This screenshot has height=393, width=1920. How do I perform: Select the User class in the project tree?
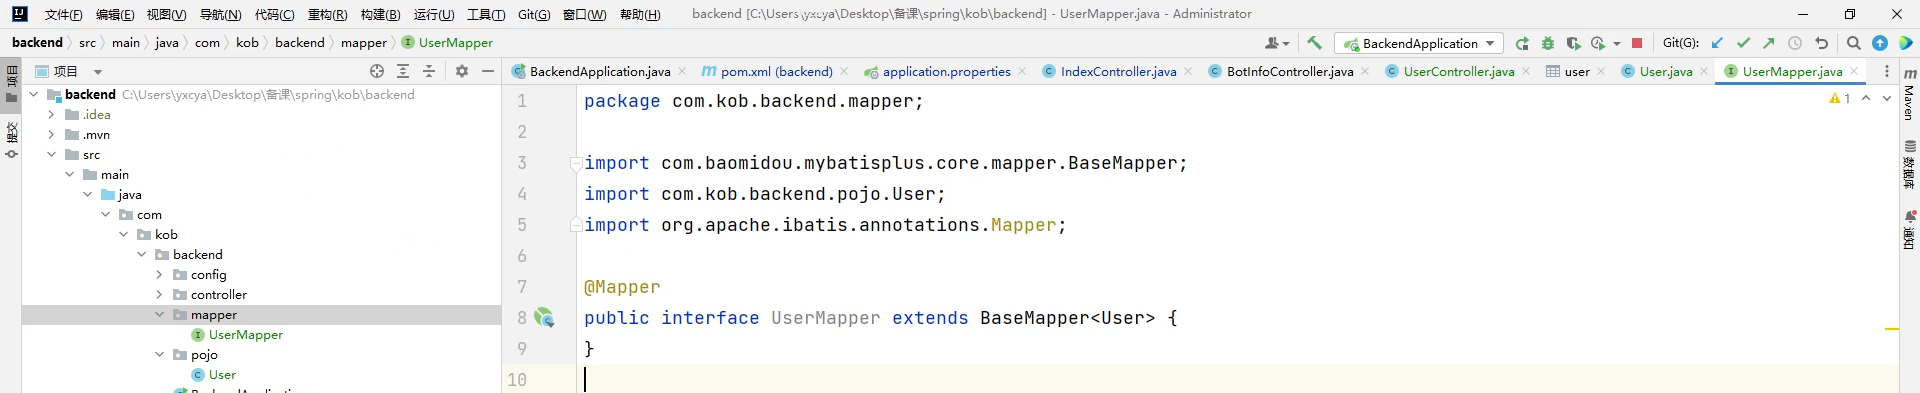pyautogui.click(x=222, y=374)
